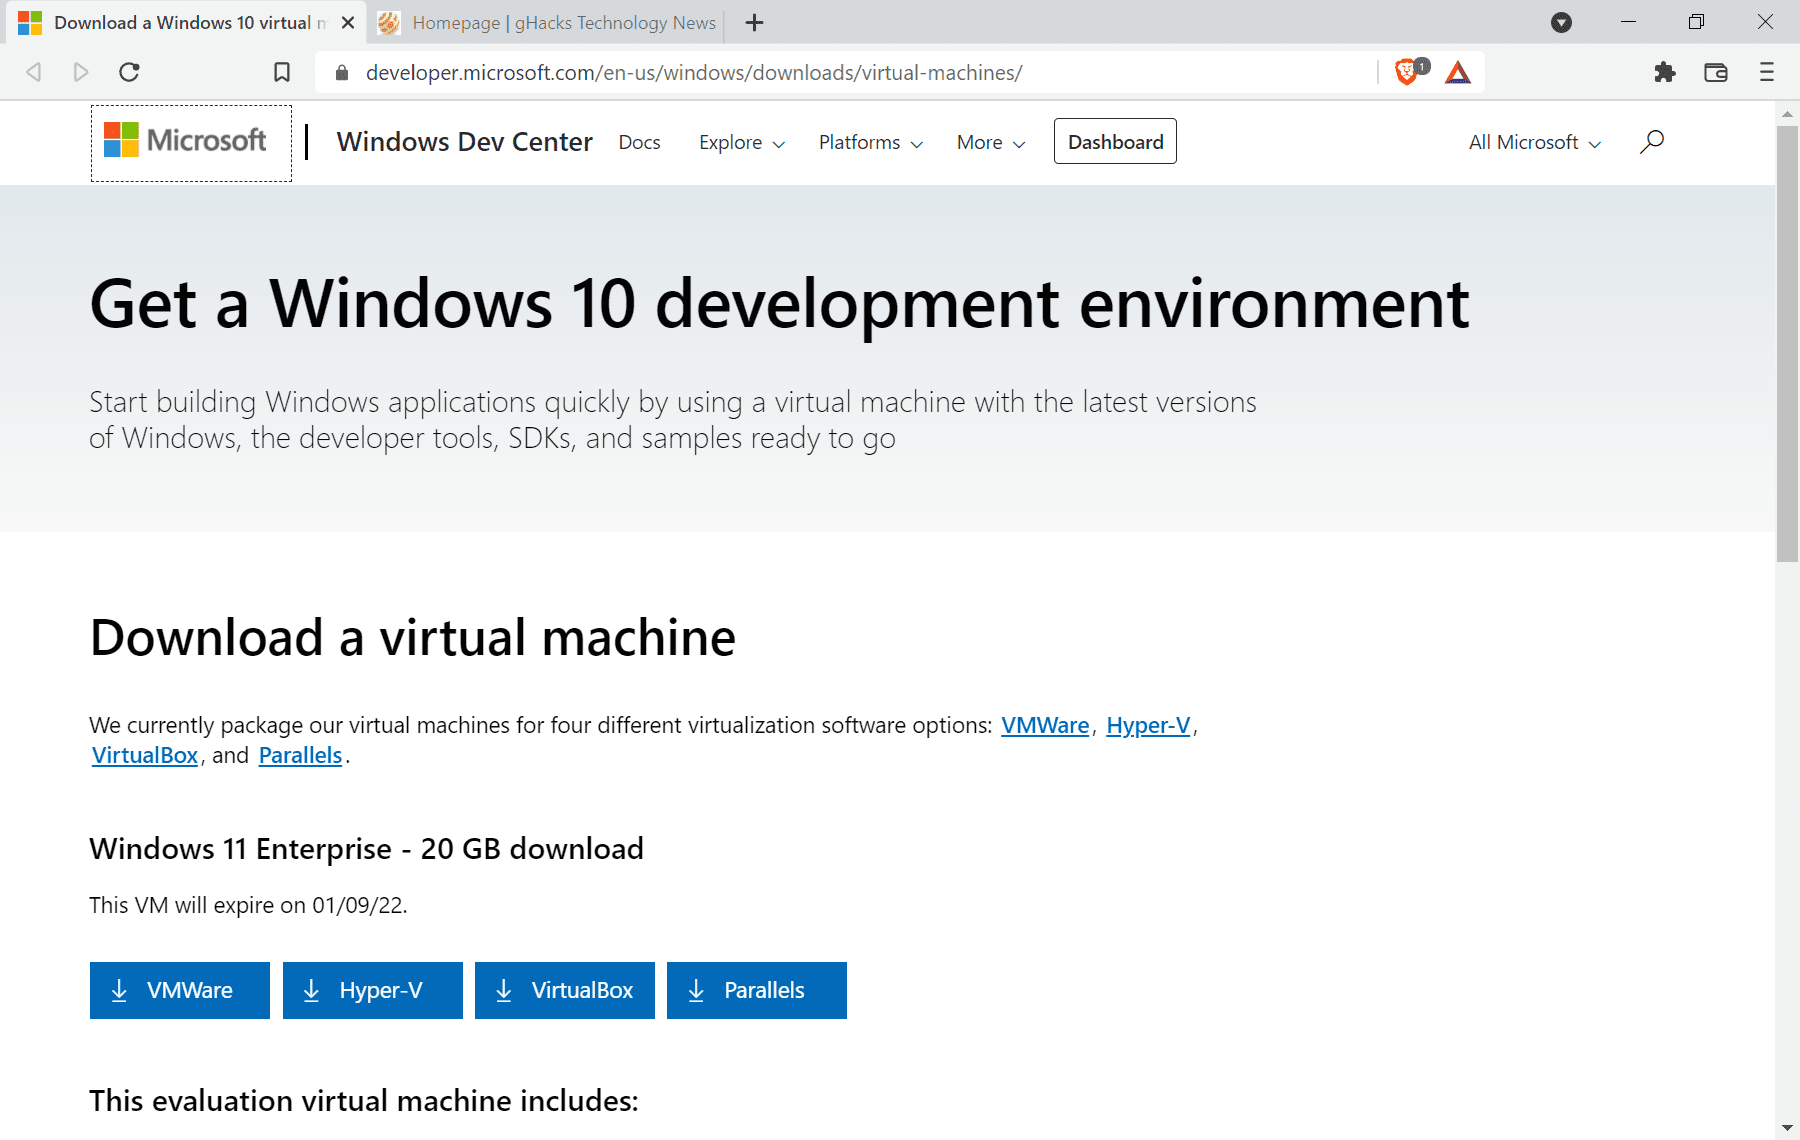Screen dimensions: 1800x1140
Task: Open the All Microsoft dropdown
Action: pyautogui.click(x=1532, y=142)
